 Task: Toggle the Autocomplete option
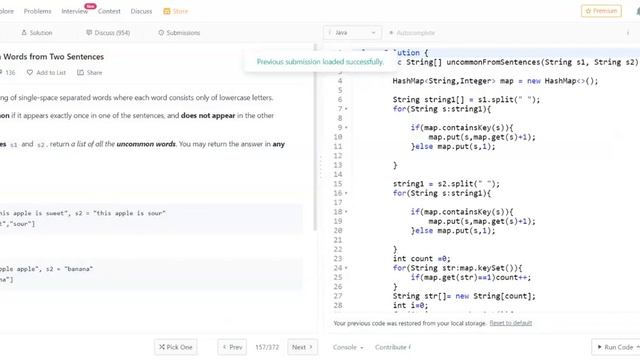pos(412,33)
